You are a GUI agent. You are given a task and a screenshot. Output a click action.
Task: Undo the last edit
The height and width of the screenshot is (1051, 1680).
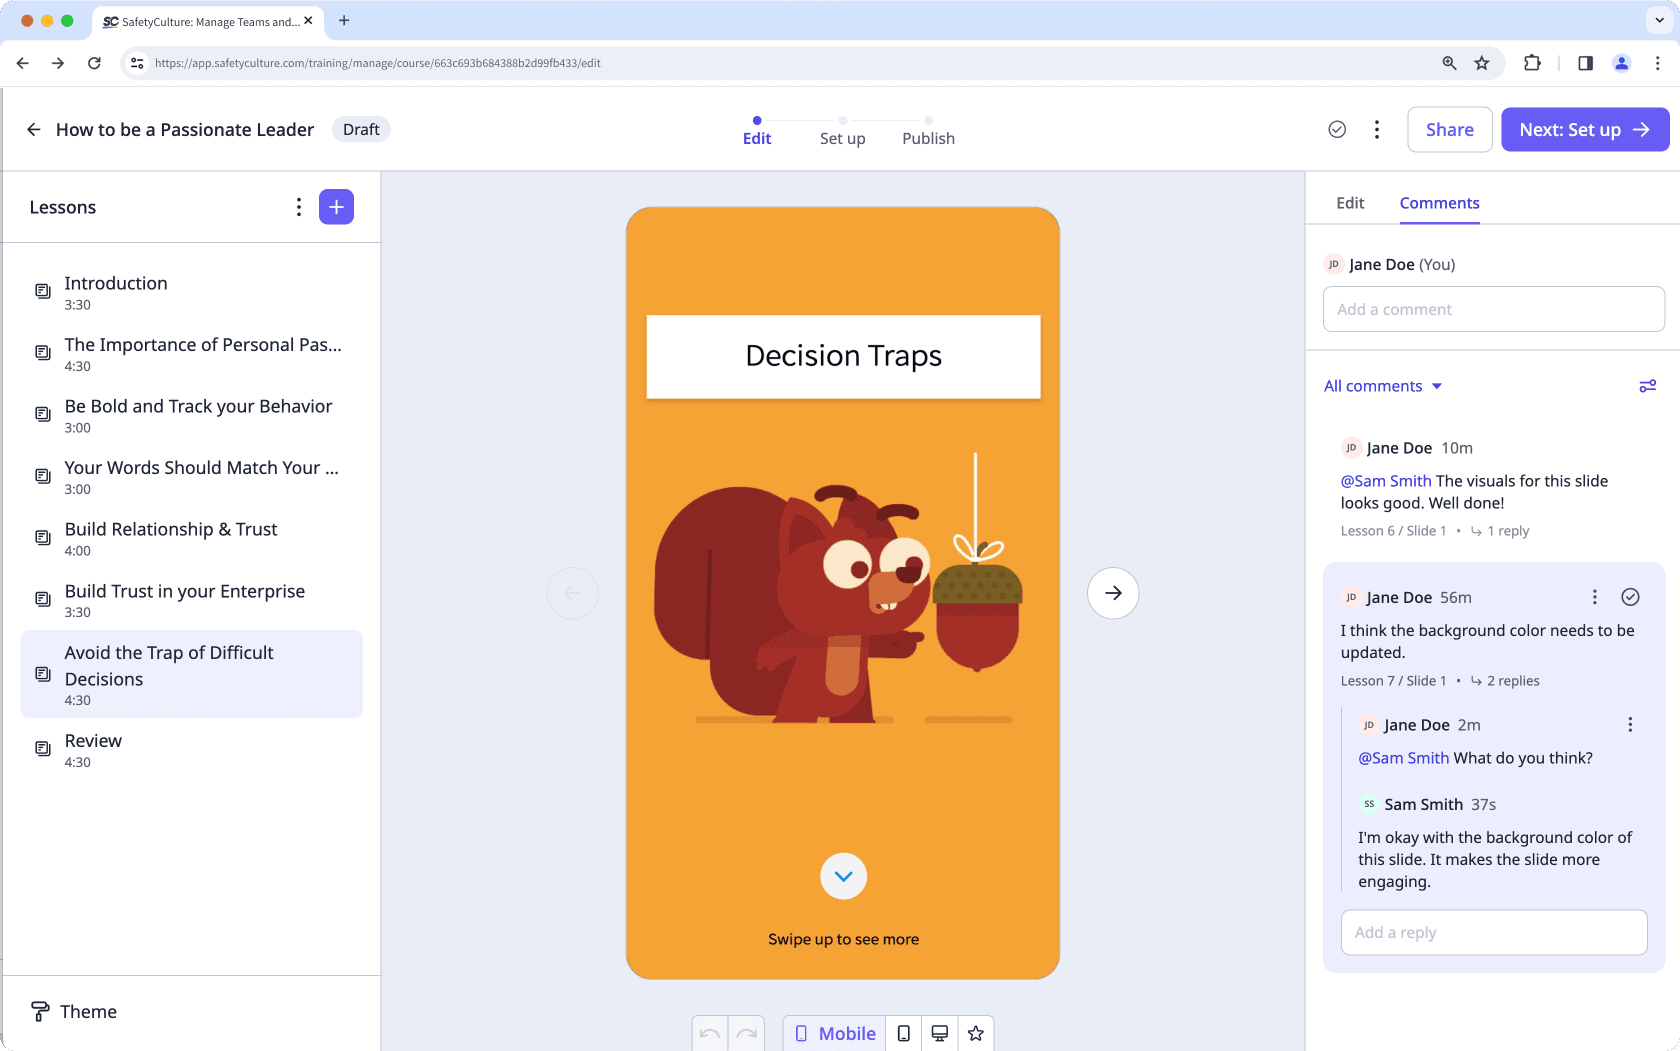(710, 1033)
